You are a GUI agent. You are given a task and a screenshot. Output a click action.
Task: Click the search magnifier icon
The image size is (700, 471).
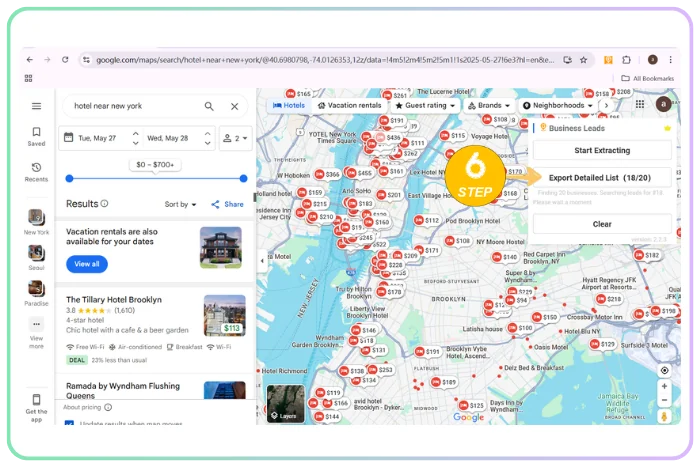coord(209,106)
